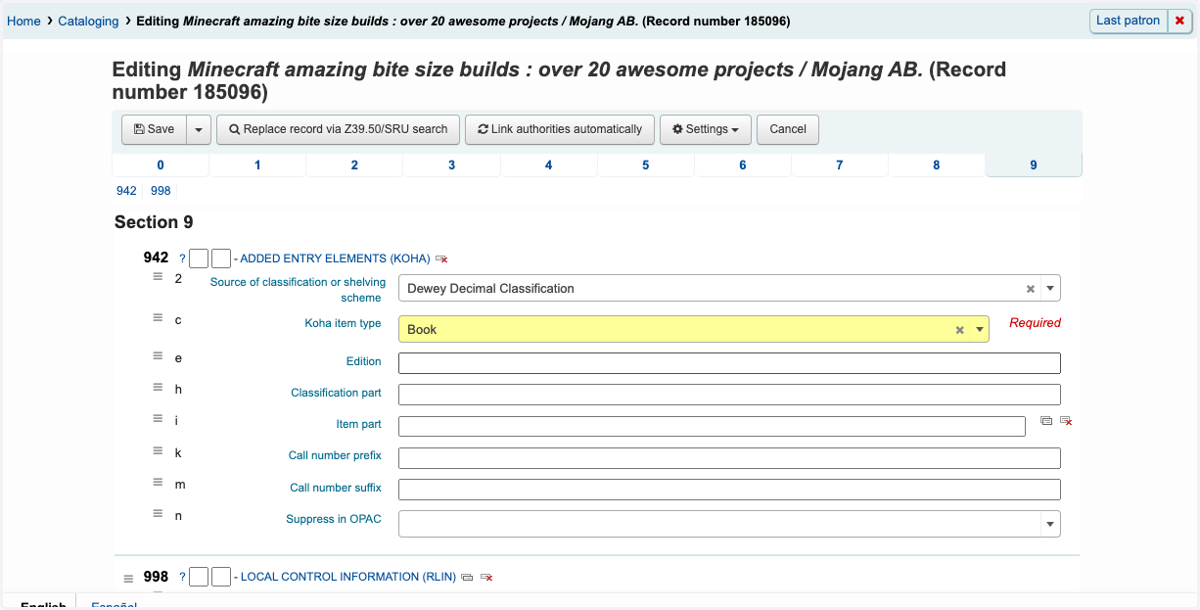Click first indicator box of tag 942

(x=199, y=259)
